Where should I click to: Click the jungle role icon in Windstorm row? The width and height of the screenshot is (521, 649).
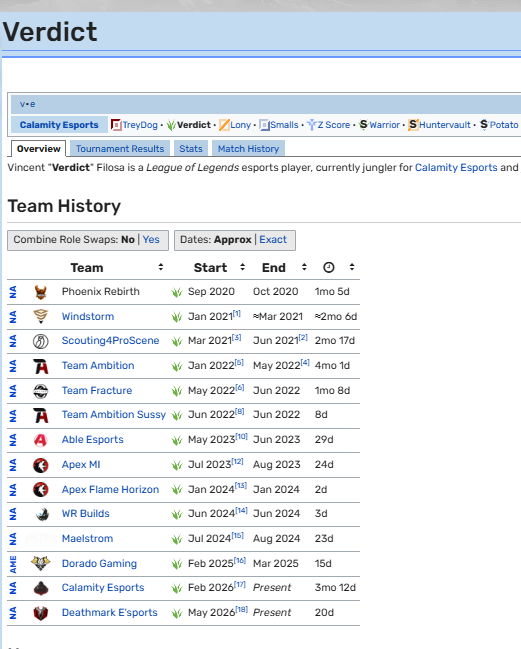click(177, 317)
